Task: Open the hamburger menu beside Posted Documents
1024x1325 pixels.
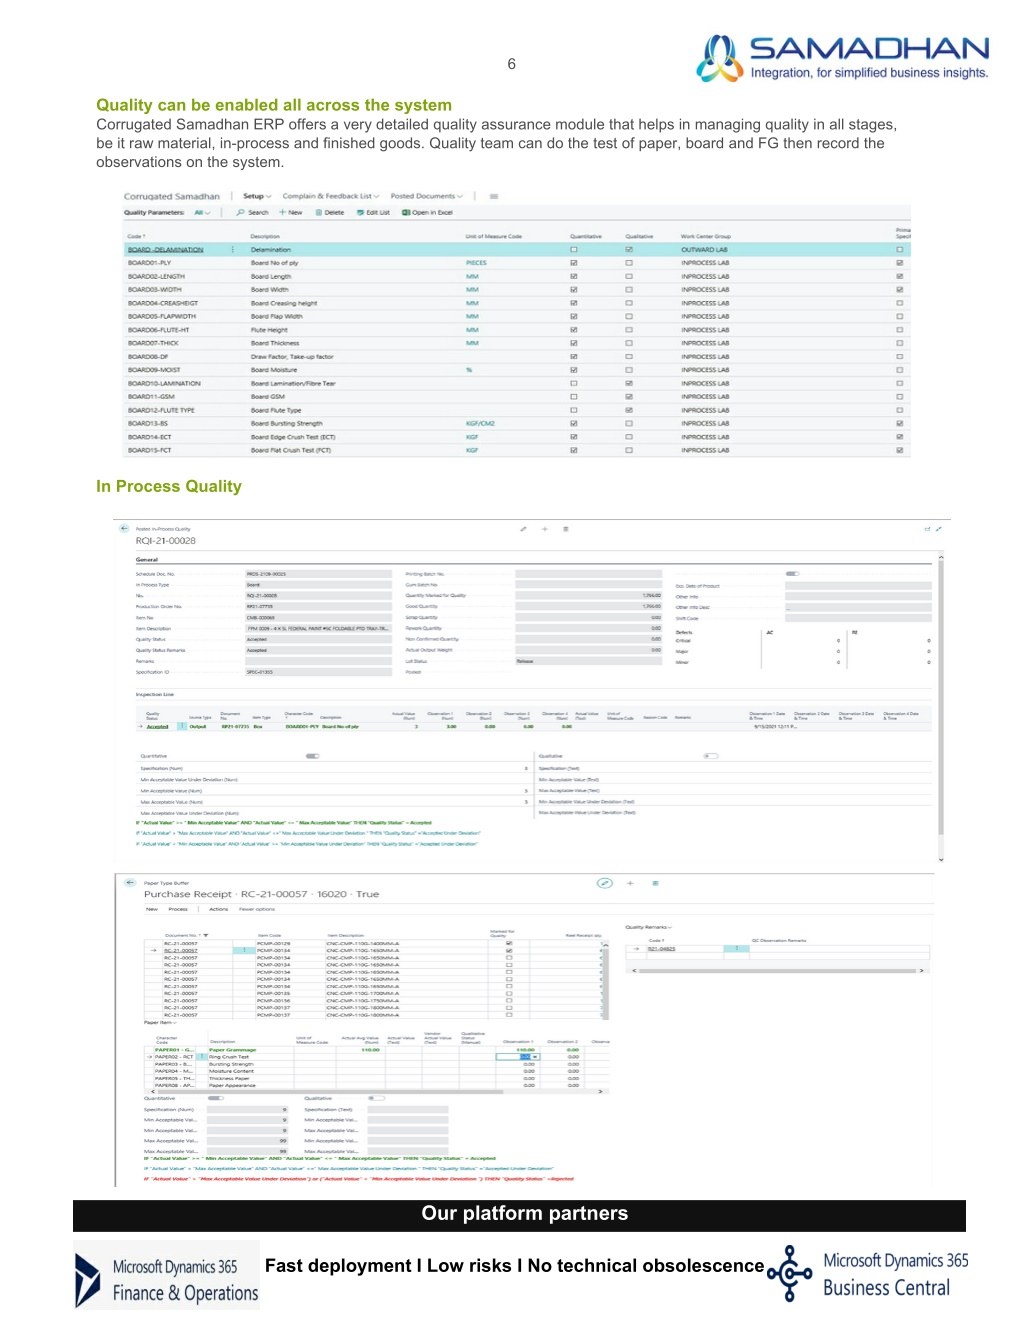Action: coord(494,196)
